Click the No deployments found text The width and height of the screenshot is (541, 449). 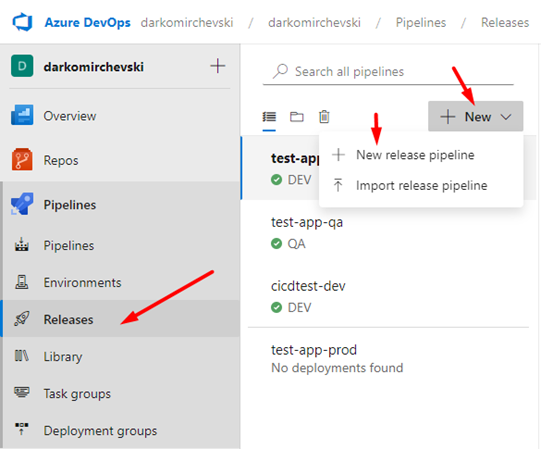[337, 368]
